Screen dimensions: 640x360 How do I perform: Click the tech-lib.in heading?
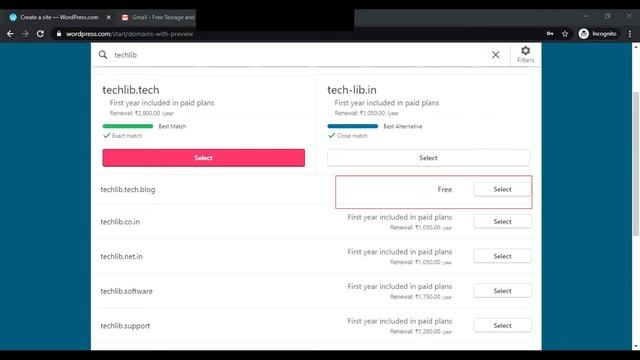coord(352,90)
